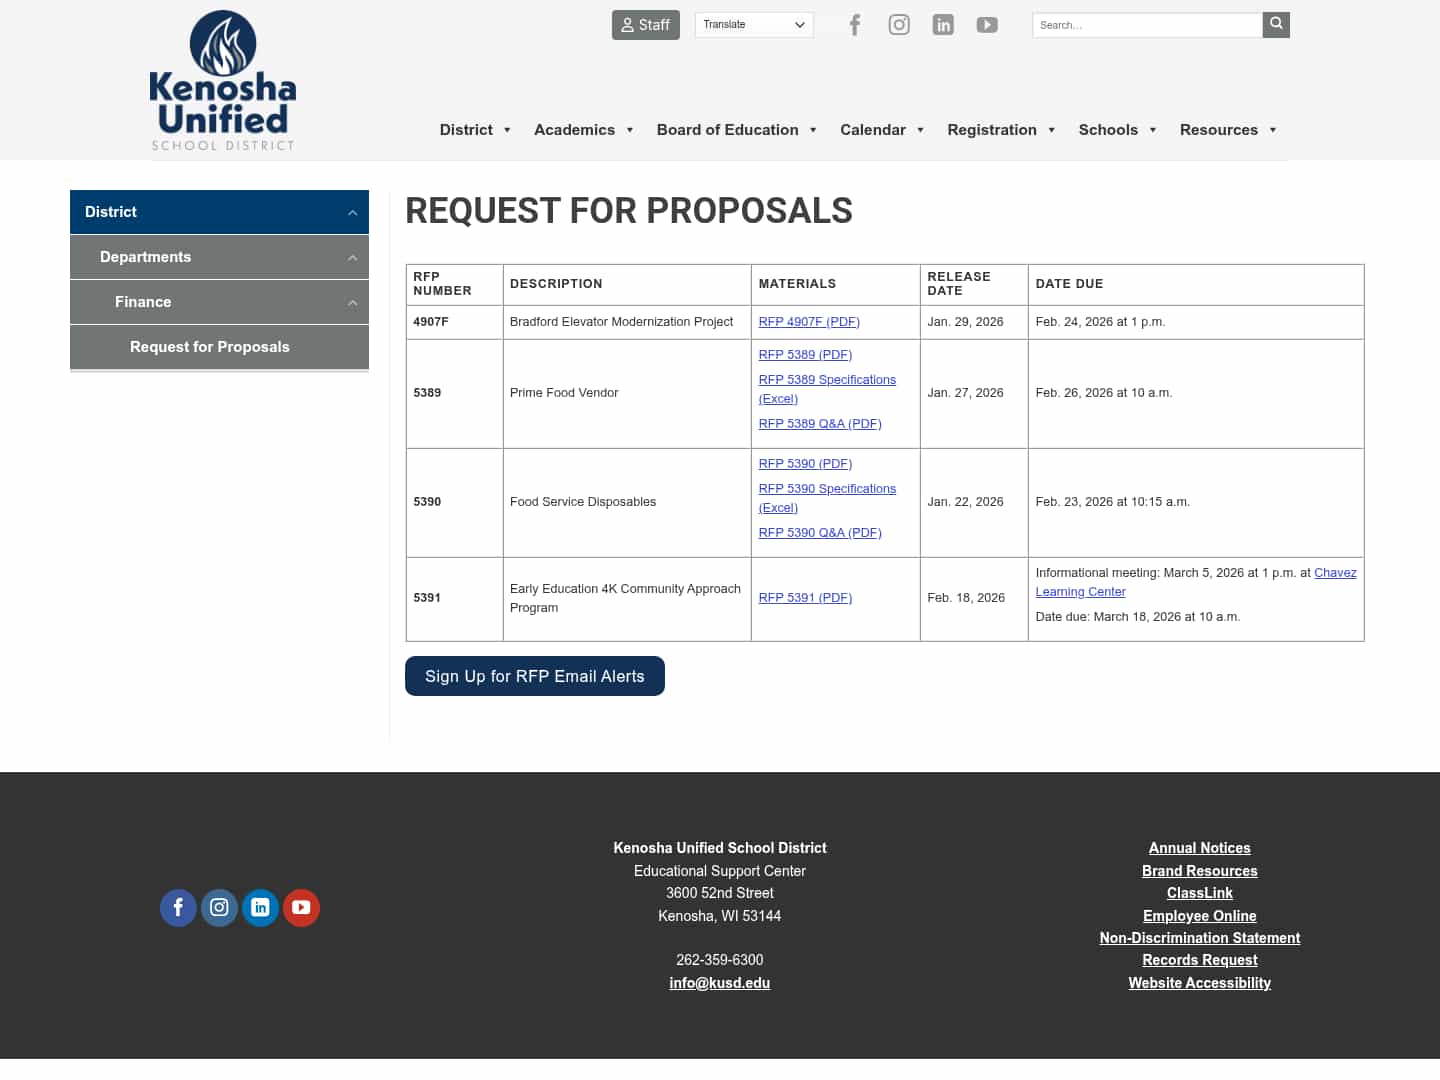This screenshot has height=1080, width=1440.
Task: Collapse the District sidebar chevron
Action: (x=352, y=213)
